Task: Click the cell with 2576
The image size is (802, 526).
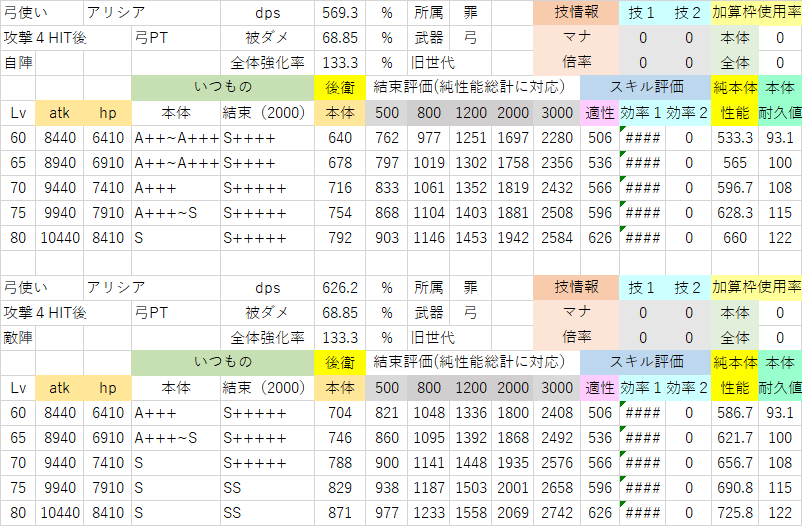Action: click(x=557, y=463)
